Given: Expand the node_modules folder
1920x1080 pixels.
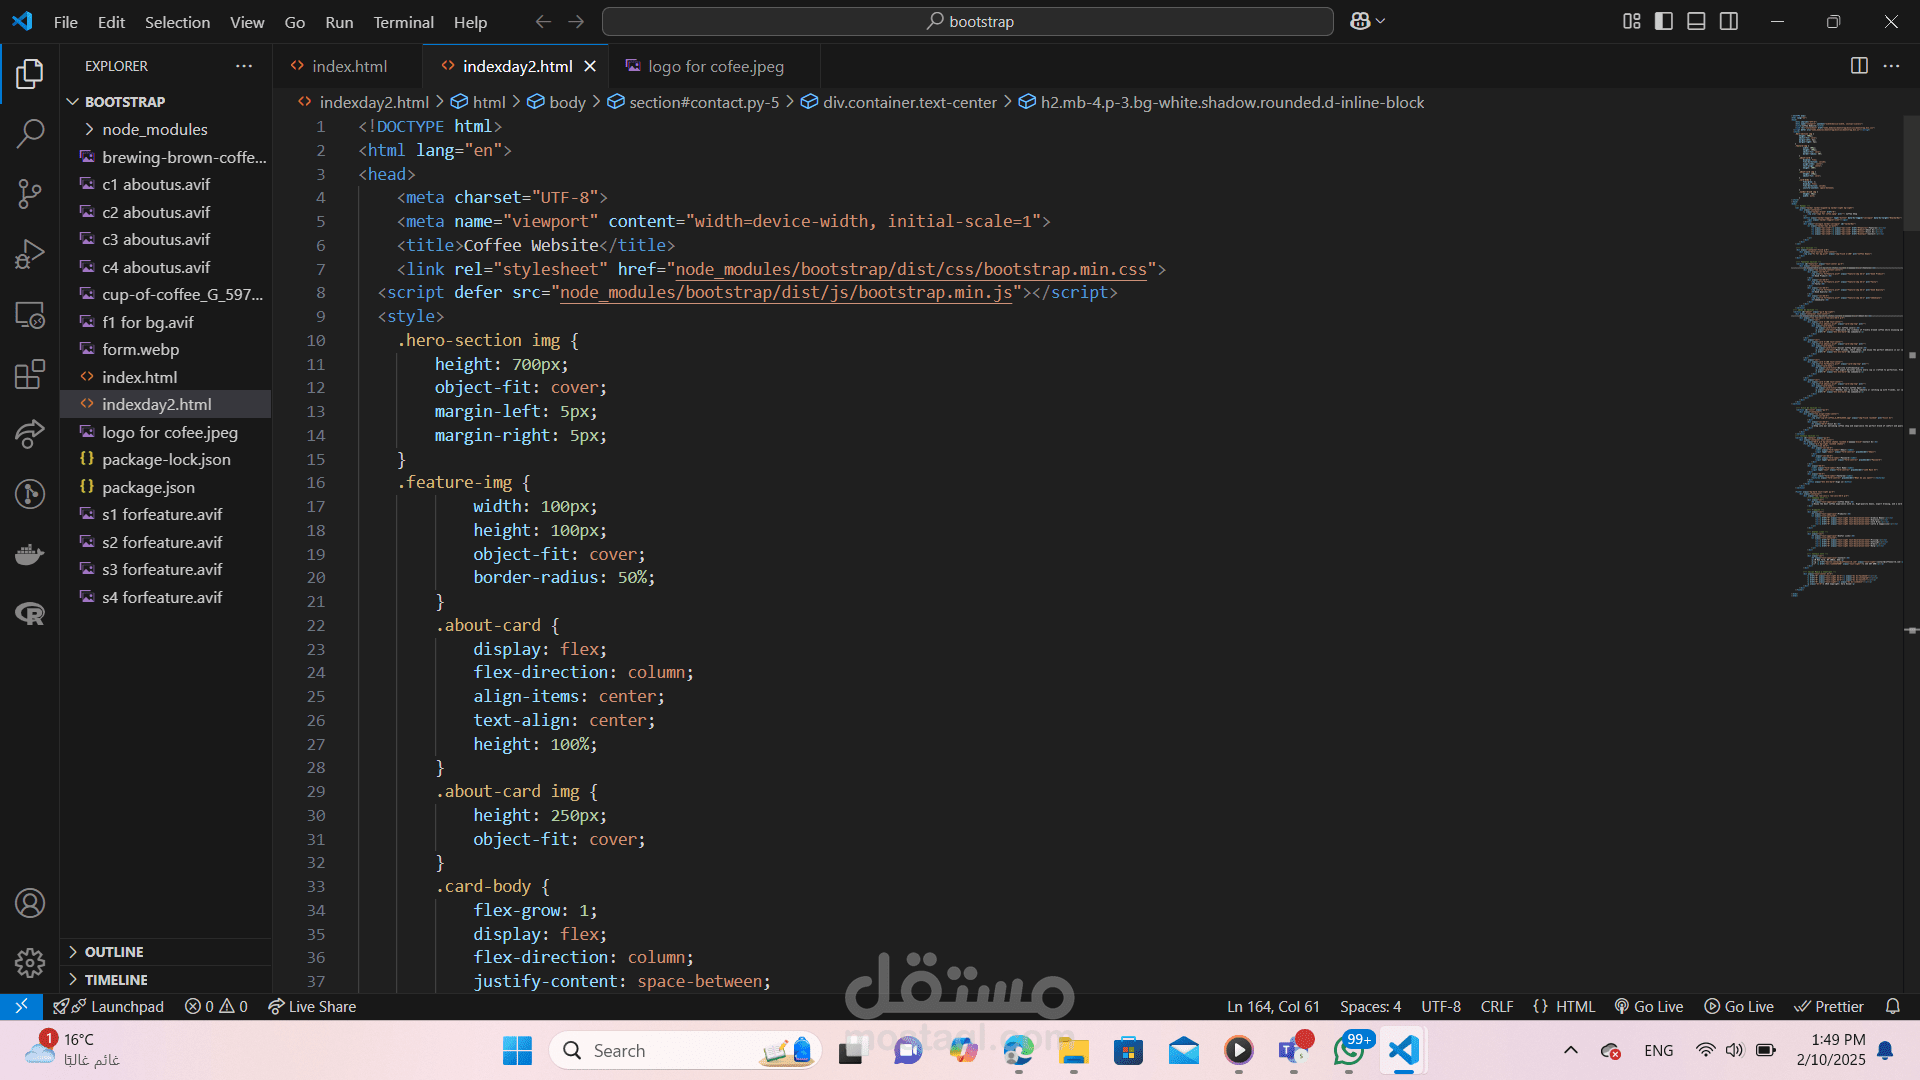Looking at the screenshot, I should click(x=155, y=129).
